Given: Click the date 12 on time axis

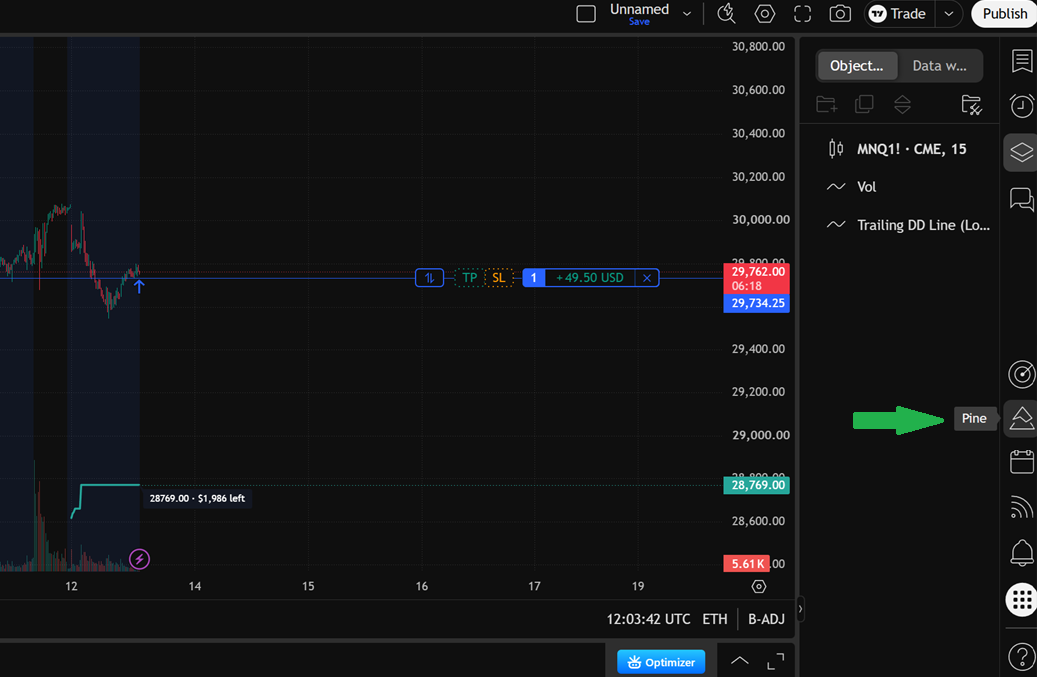Looking at the screenshot, I should tap(71, 586).
